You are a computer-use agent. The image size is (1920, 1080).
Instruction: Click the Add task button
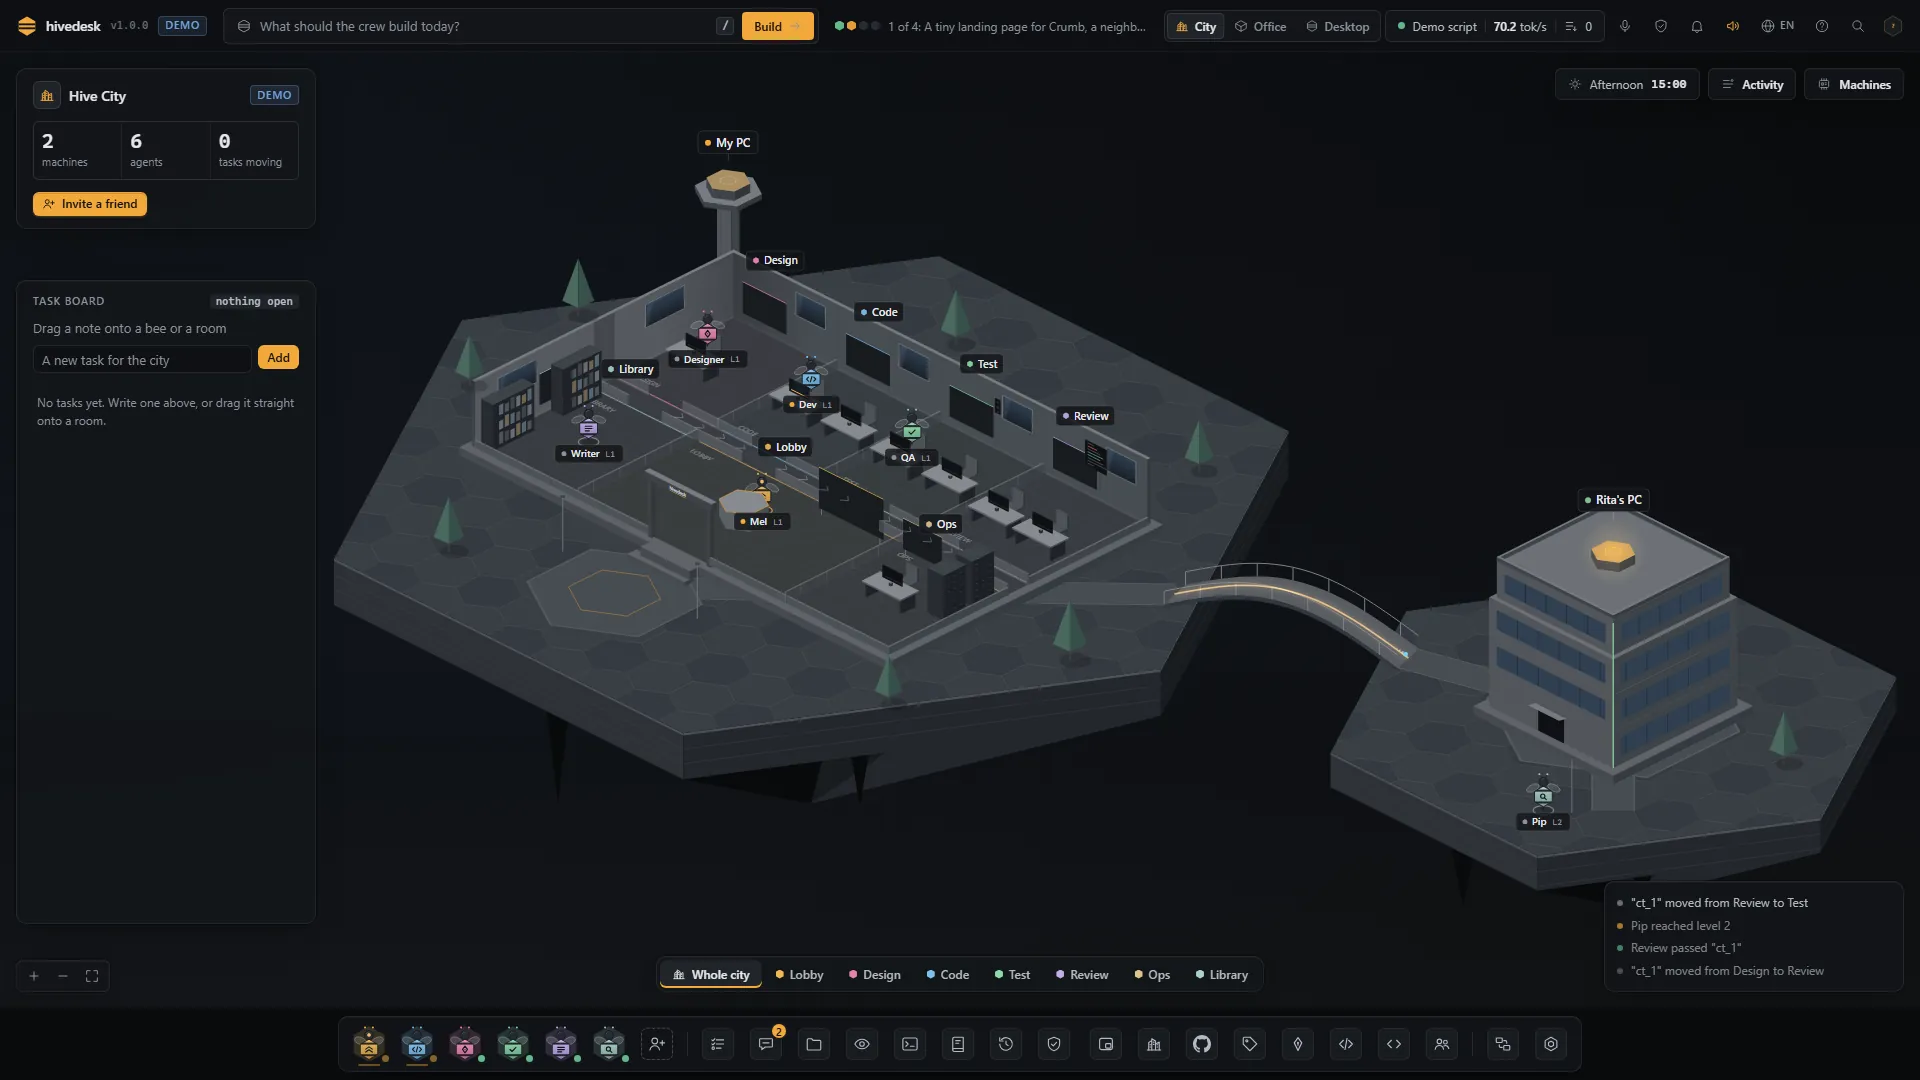278,358
